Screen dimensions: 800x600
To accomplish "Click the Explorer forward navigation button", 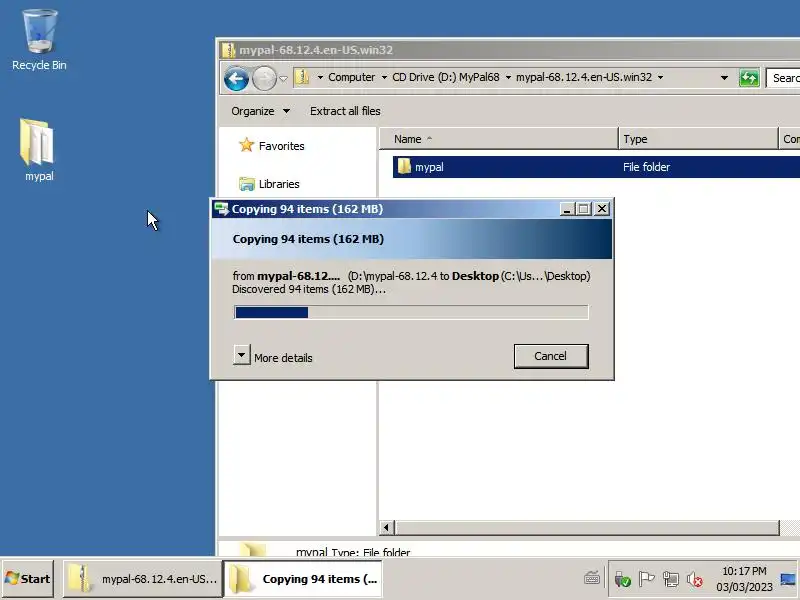I will (264, 79).
